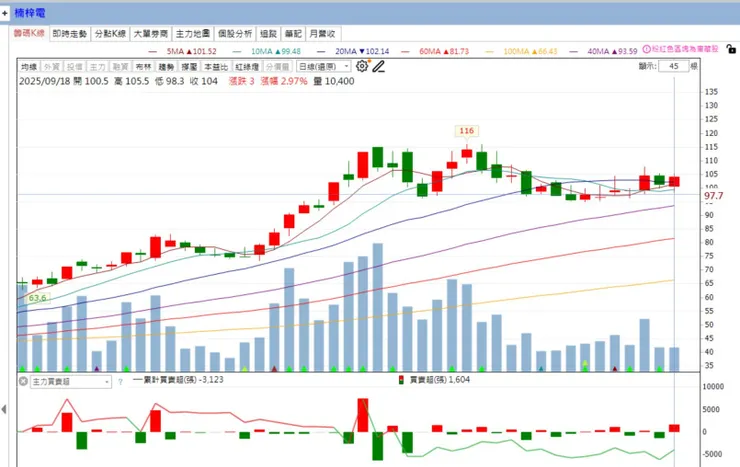Switch to the 個股分析 tab

235,33
